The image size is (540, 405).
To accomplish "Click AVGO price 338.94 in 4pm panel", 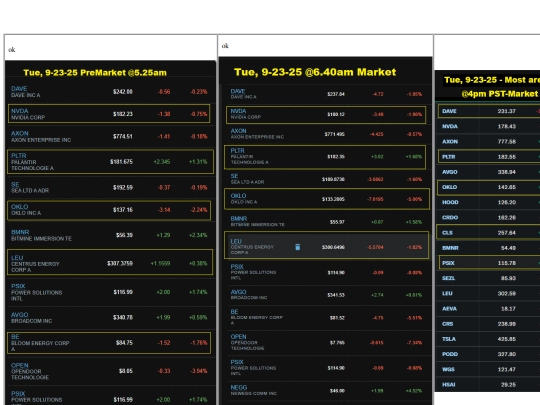I will click(x=507, y=172).
